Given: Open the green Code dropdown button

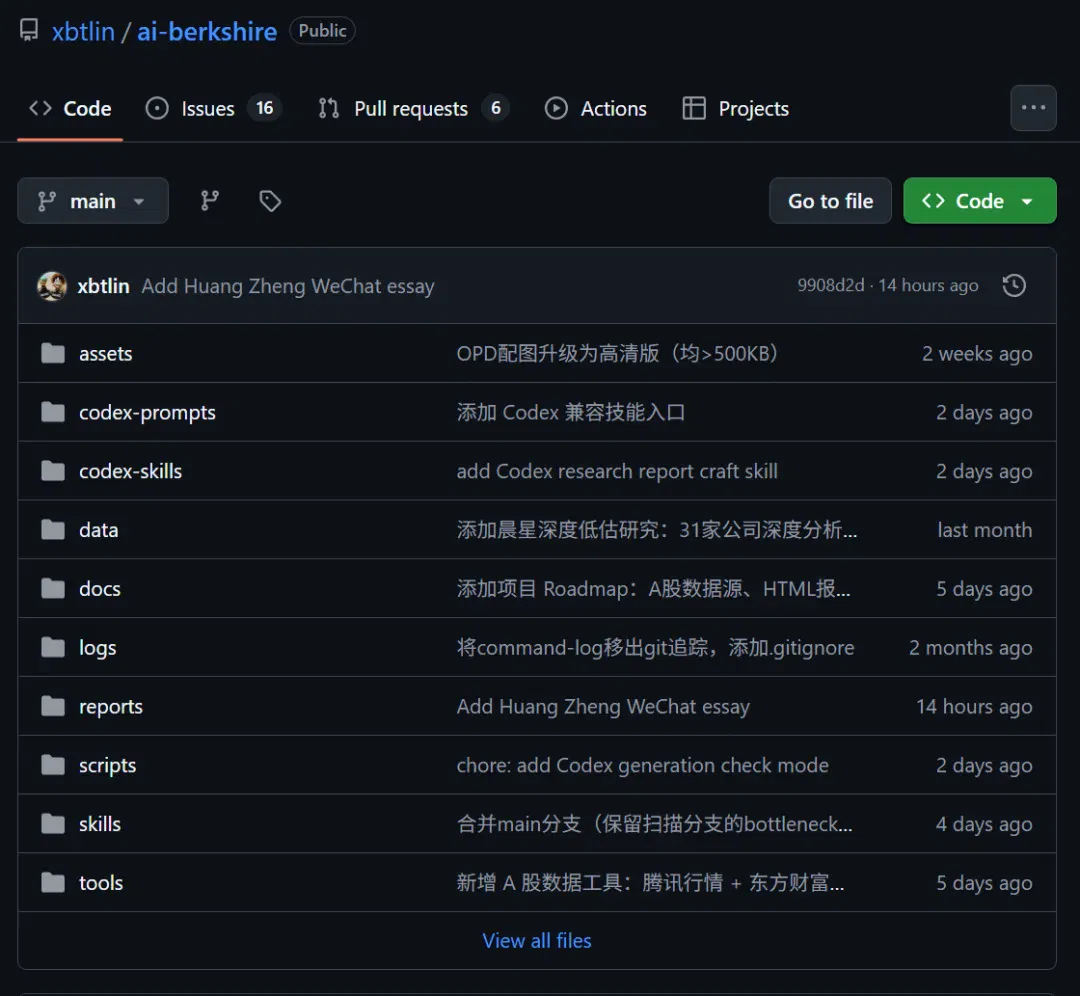Looking at the screenshot, I should [x=979, y=200].
